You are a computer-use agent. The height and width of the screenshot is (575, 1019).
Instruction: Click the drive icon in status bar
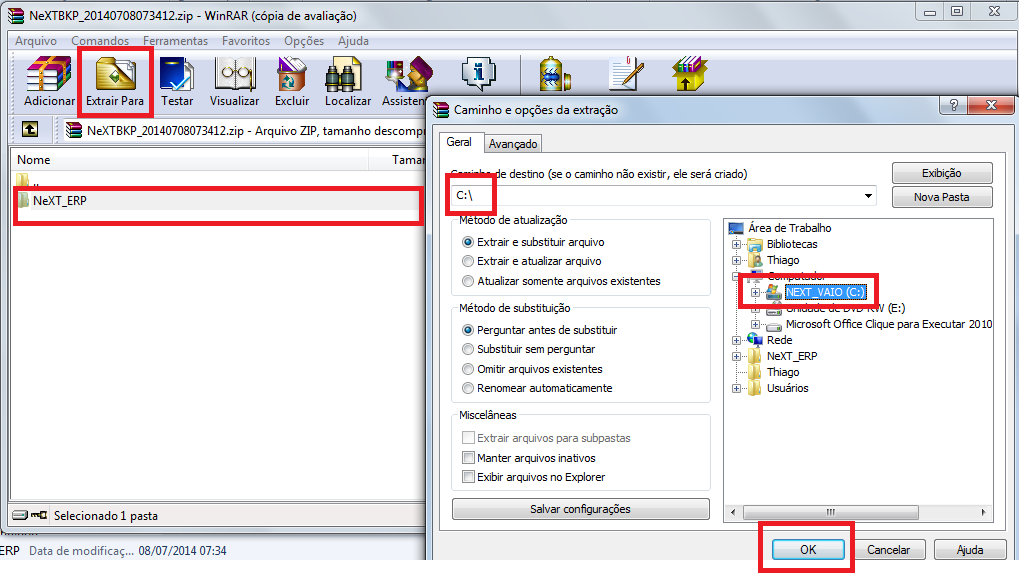click(20, 515)
